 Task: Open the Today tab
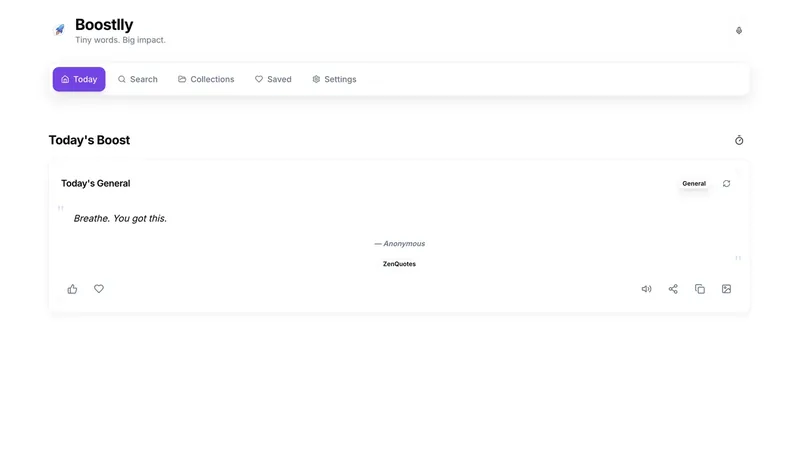tap(79, 79)
